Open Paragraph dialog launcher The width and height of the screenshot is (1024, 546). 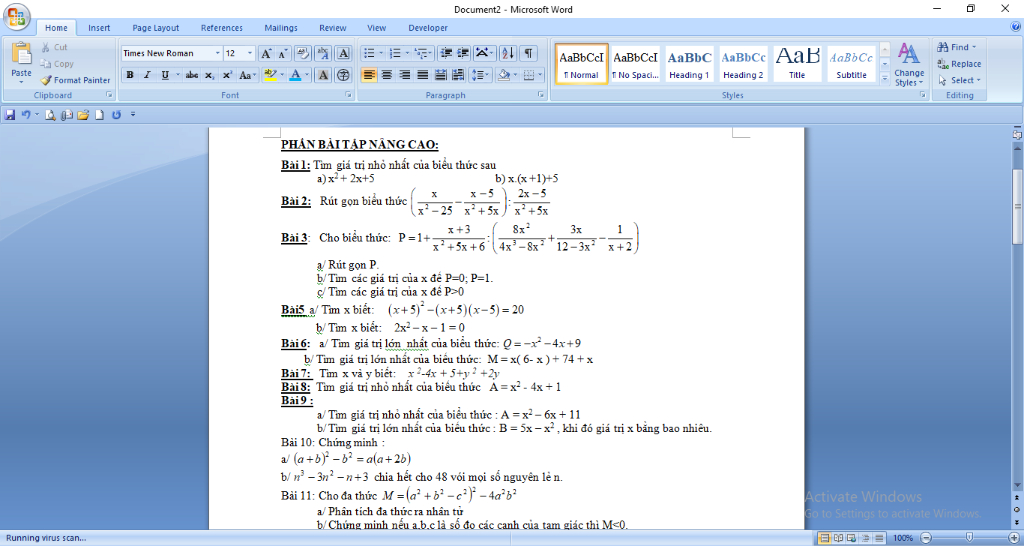coord(541,95)
